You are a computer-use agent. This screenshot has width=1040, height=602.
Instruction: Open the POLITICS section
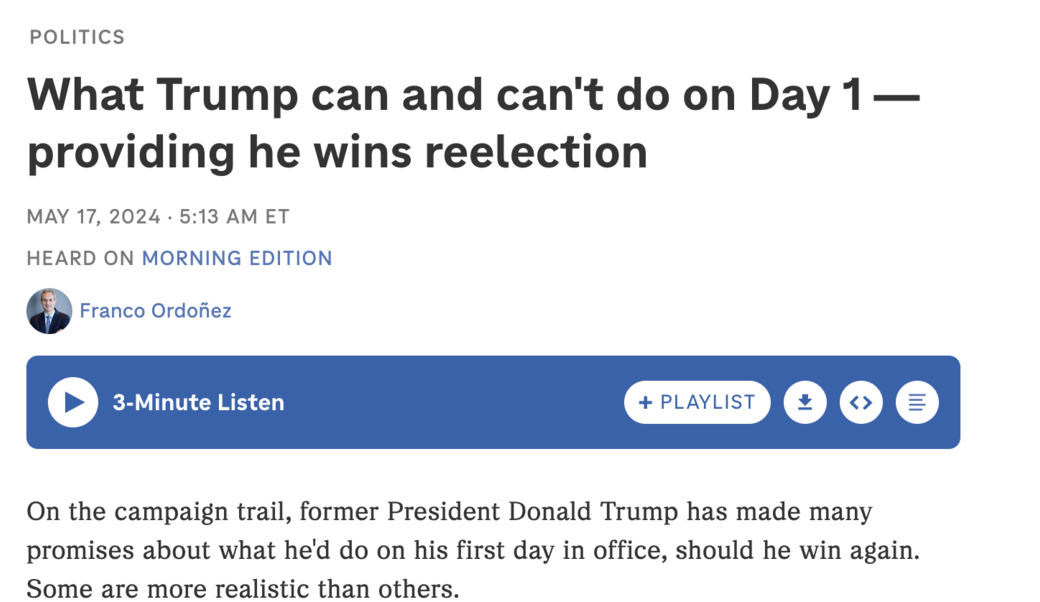pyautogui.click(x=77, y=37)
